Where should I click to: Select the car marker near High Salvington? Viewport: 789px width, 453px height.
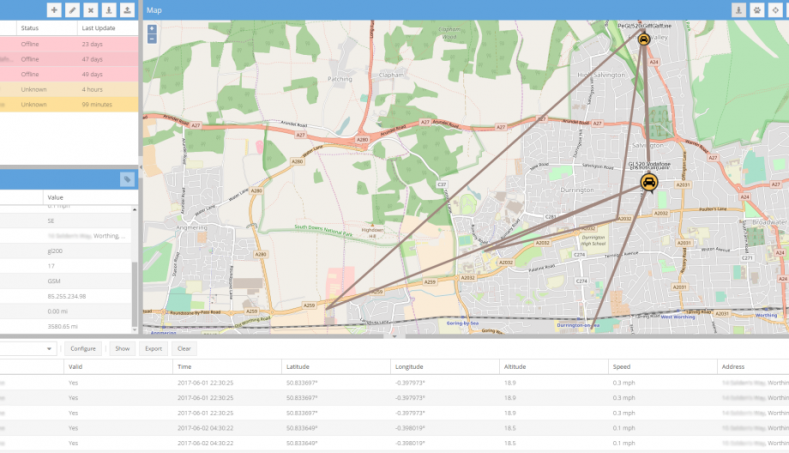tap(644, 39)
